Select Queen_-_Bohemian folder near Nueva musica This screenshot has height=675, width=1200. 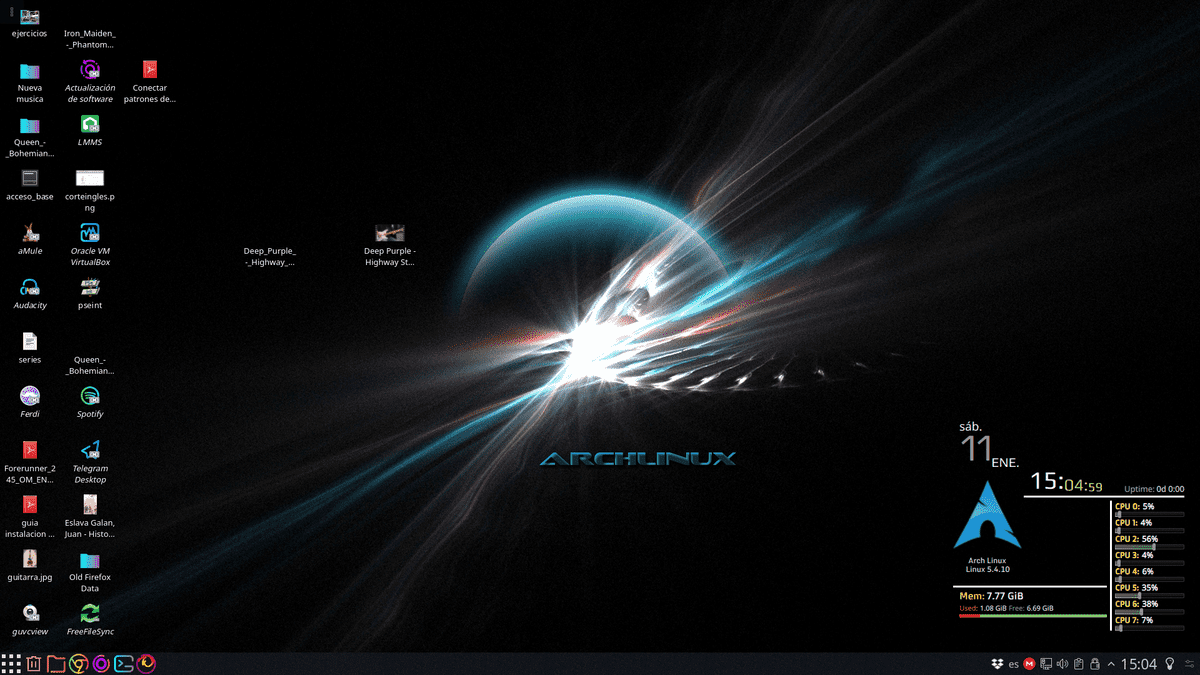click(30, 136)
